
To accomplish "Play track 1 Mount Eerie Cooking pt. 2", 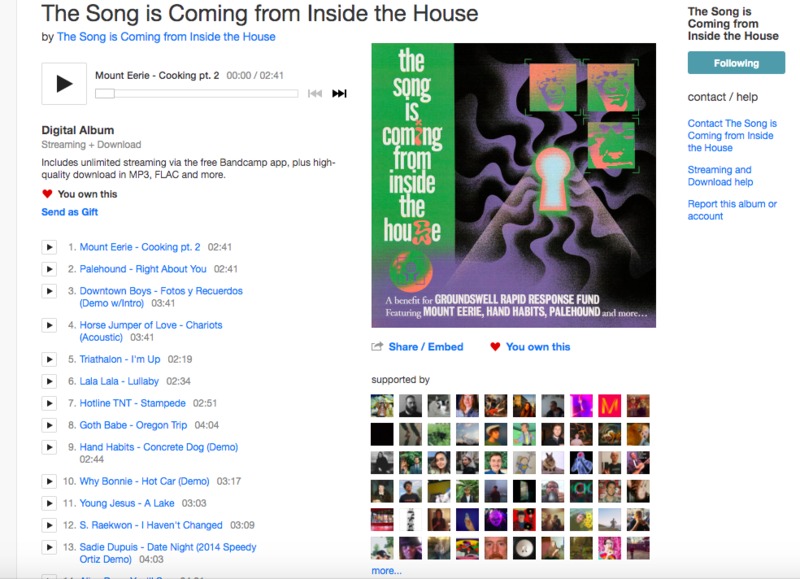I will pyautogui.click(x=49, y=247).
